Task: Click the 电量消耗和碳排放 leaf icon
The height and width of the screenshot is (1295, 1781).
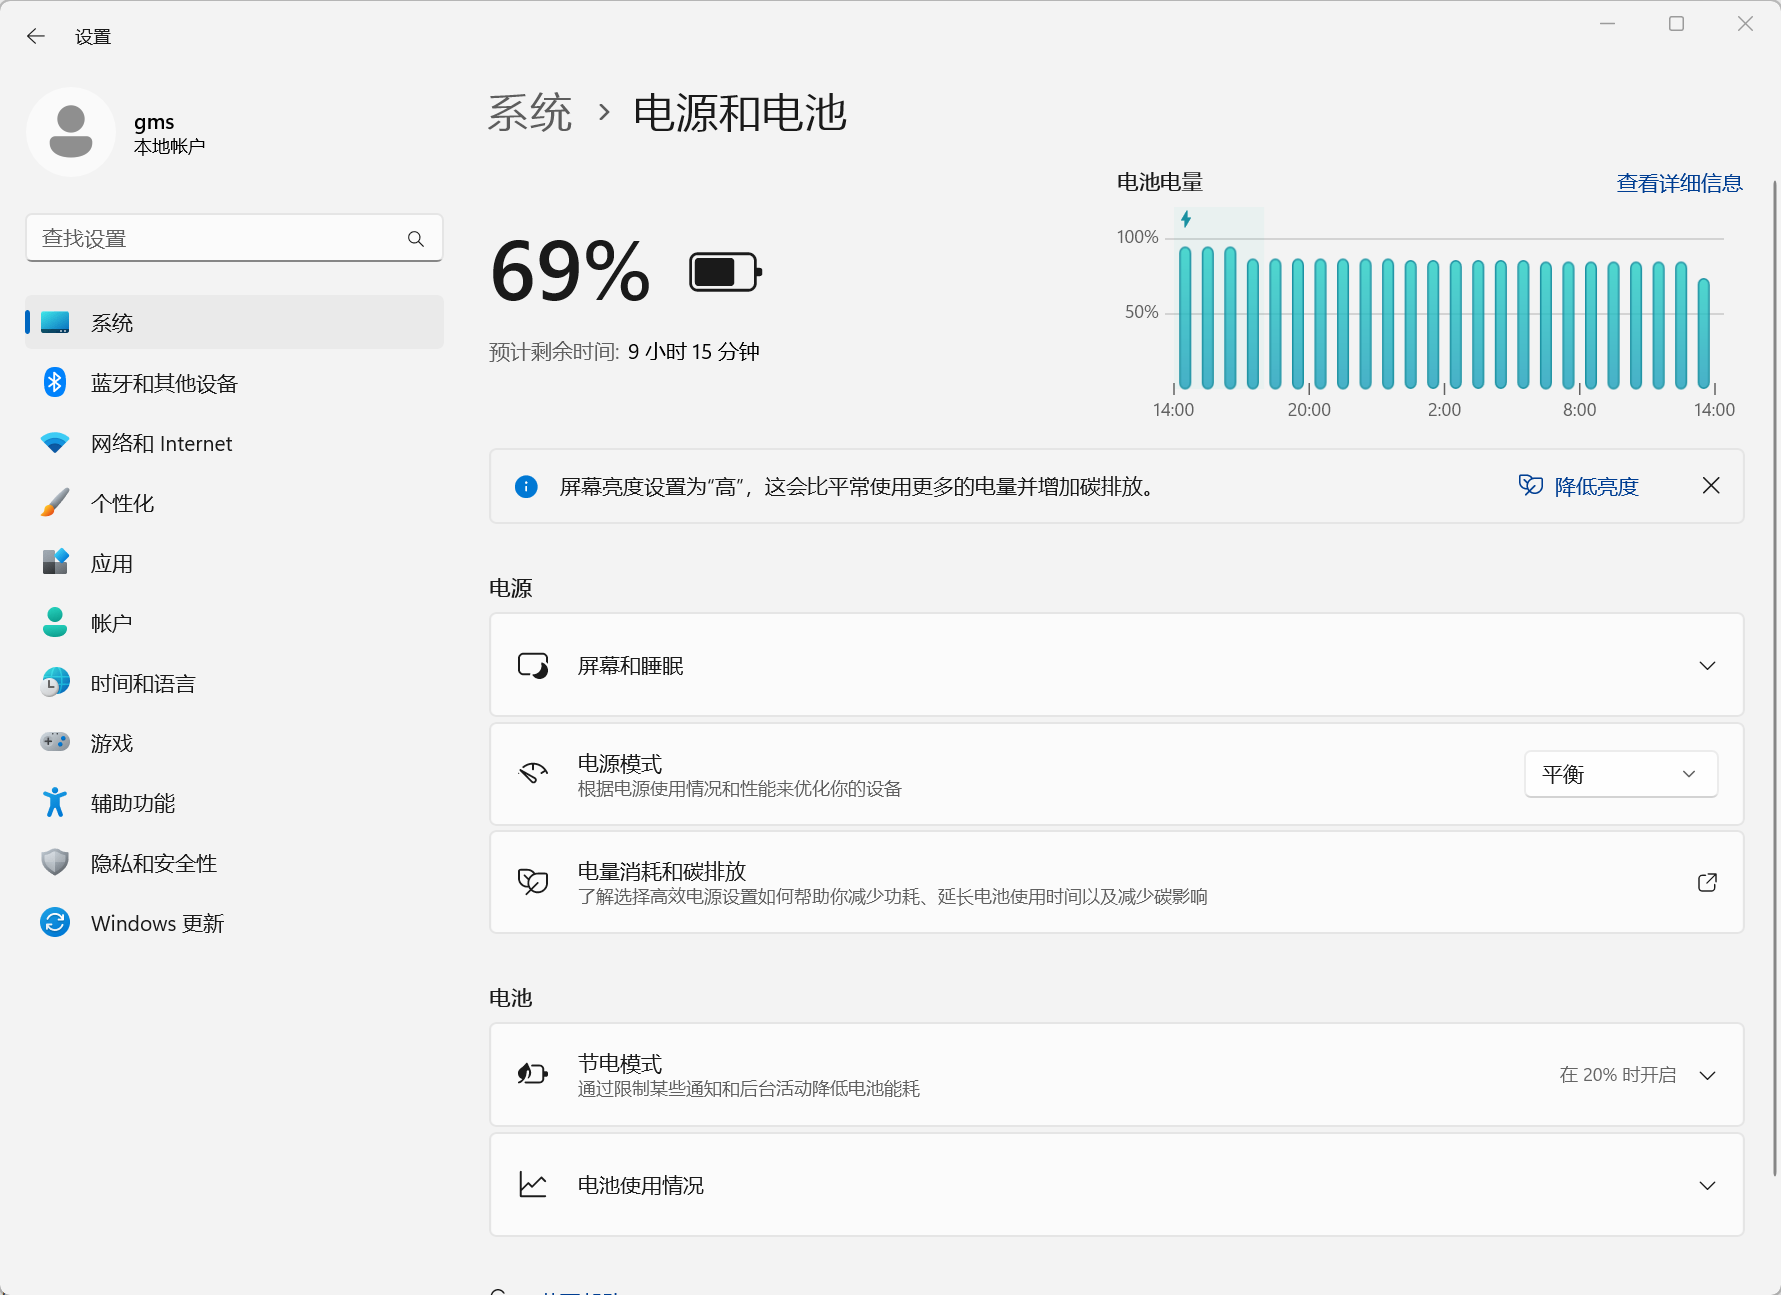Action: click(x=533, y=881)
